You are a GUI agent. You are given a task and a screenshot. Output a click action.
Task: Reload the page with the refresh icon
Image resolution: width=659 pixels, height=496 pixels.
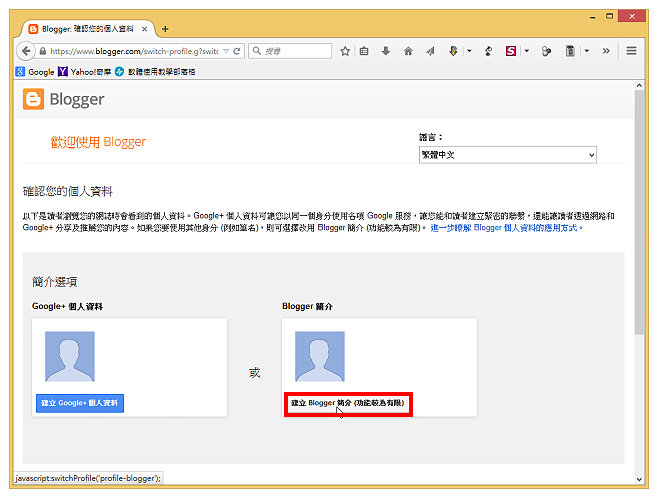(237, 51)
